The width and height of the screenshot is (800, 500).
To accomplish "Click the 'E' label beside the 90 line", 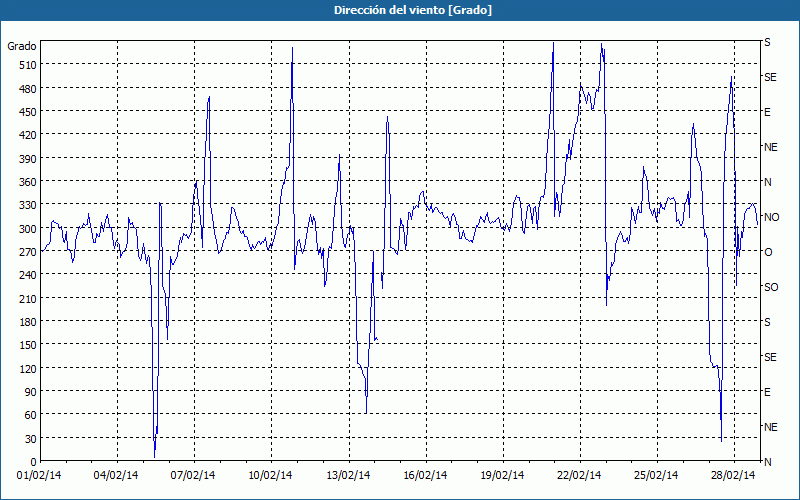I will coord(767,392).
